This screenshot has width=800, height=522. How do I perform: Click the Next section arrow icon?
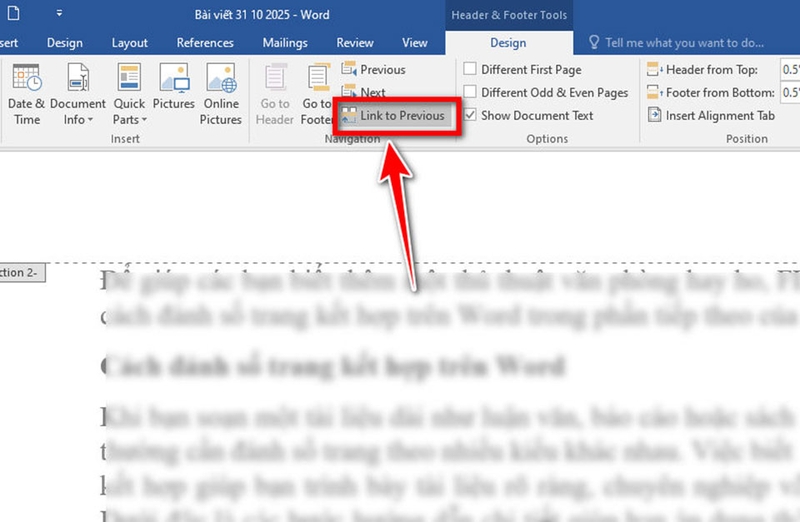(349, 91)
